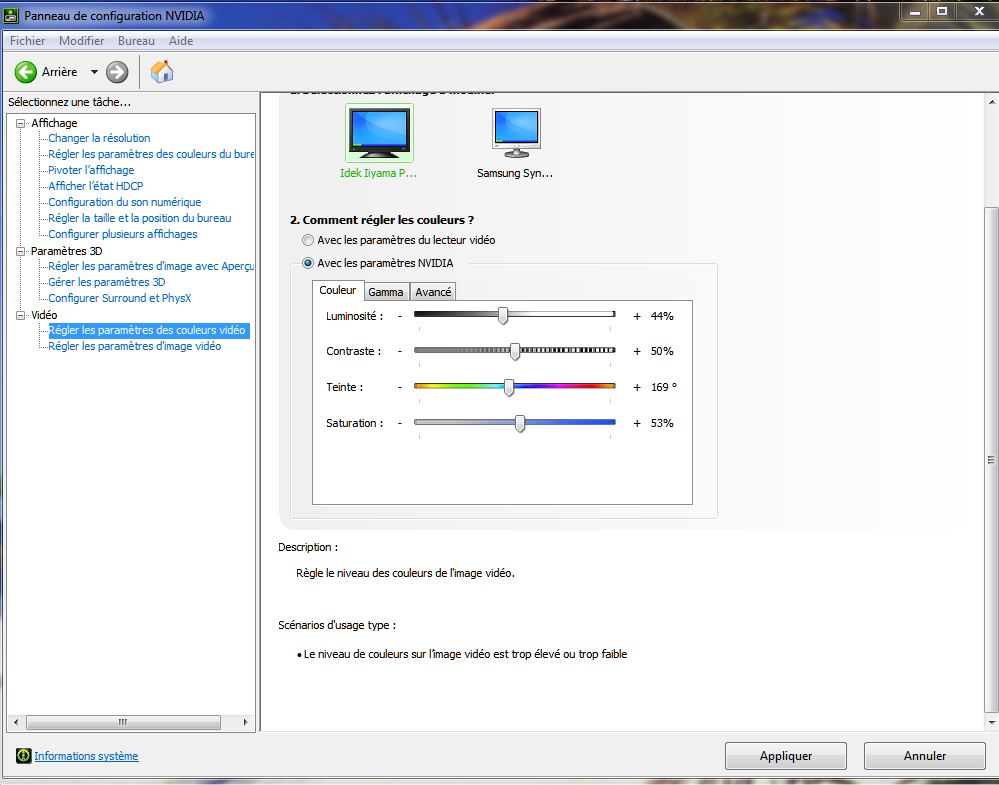This screenshot has width=999, height=785.
Task: Select 'Avec les paramètres NVIDIA' radio button
Action: (x=308, y=263)
